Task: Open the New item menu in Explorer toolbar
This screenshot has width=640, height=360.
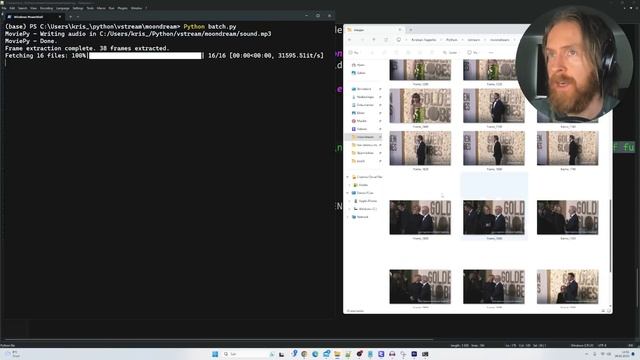Action: (x=354, y=53)
